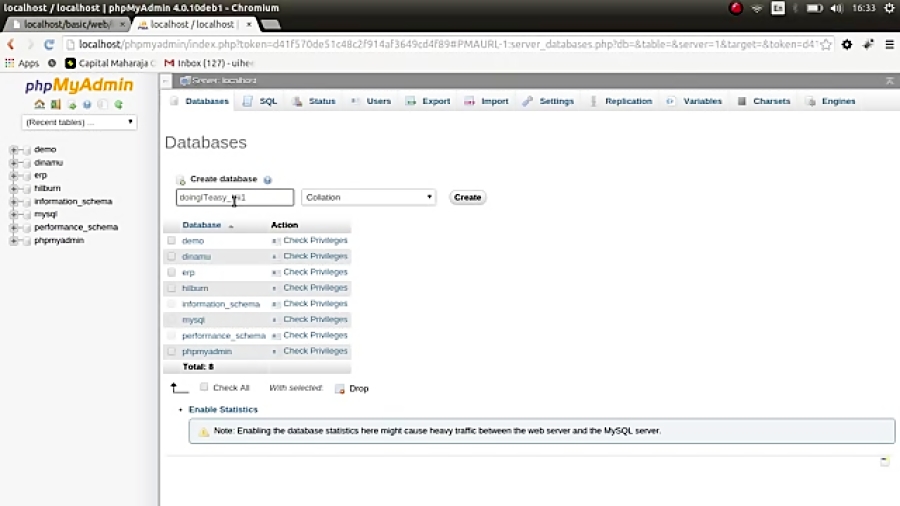
Task: Expand the erp database tree node
Action: pyautogui.click(x=13, y=176)
